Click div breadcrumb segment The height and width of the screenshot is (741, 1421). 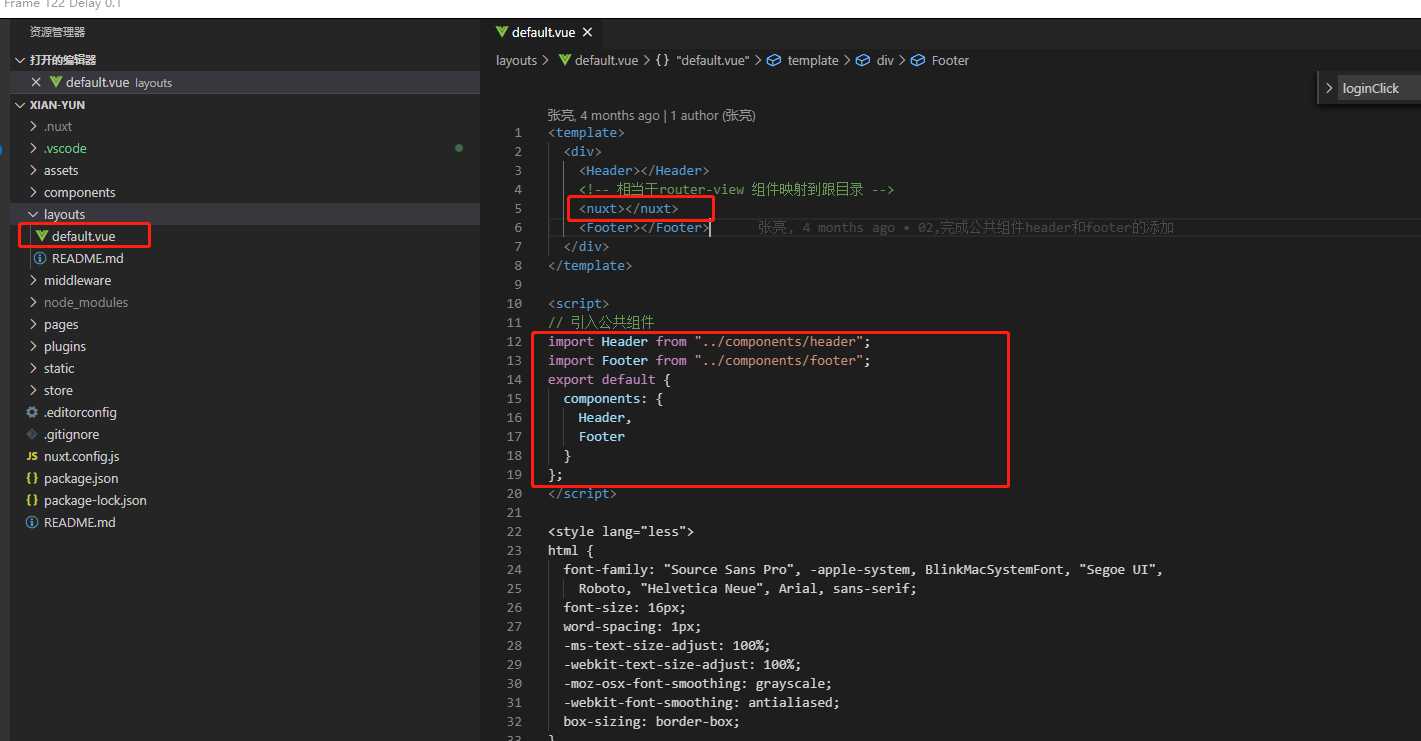[x=885, y=60]
